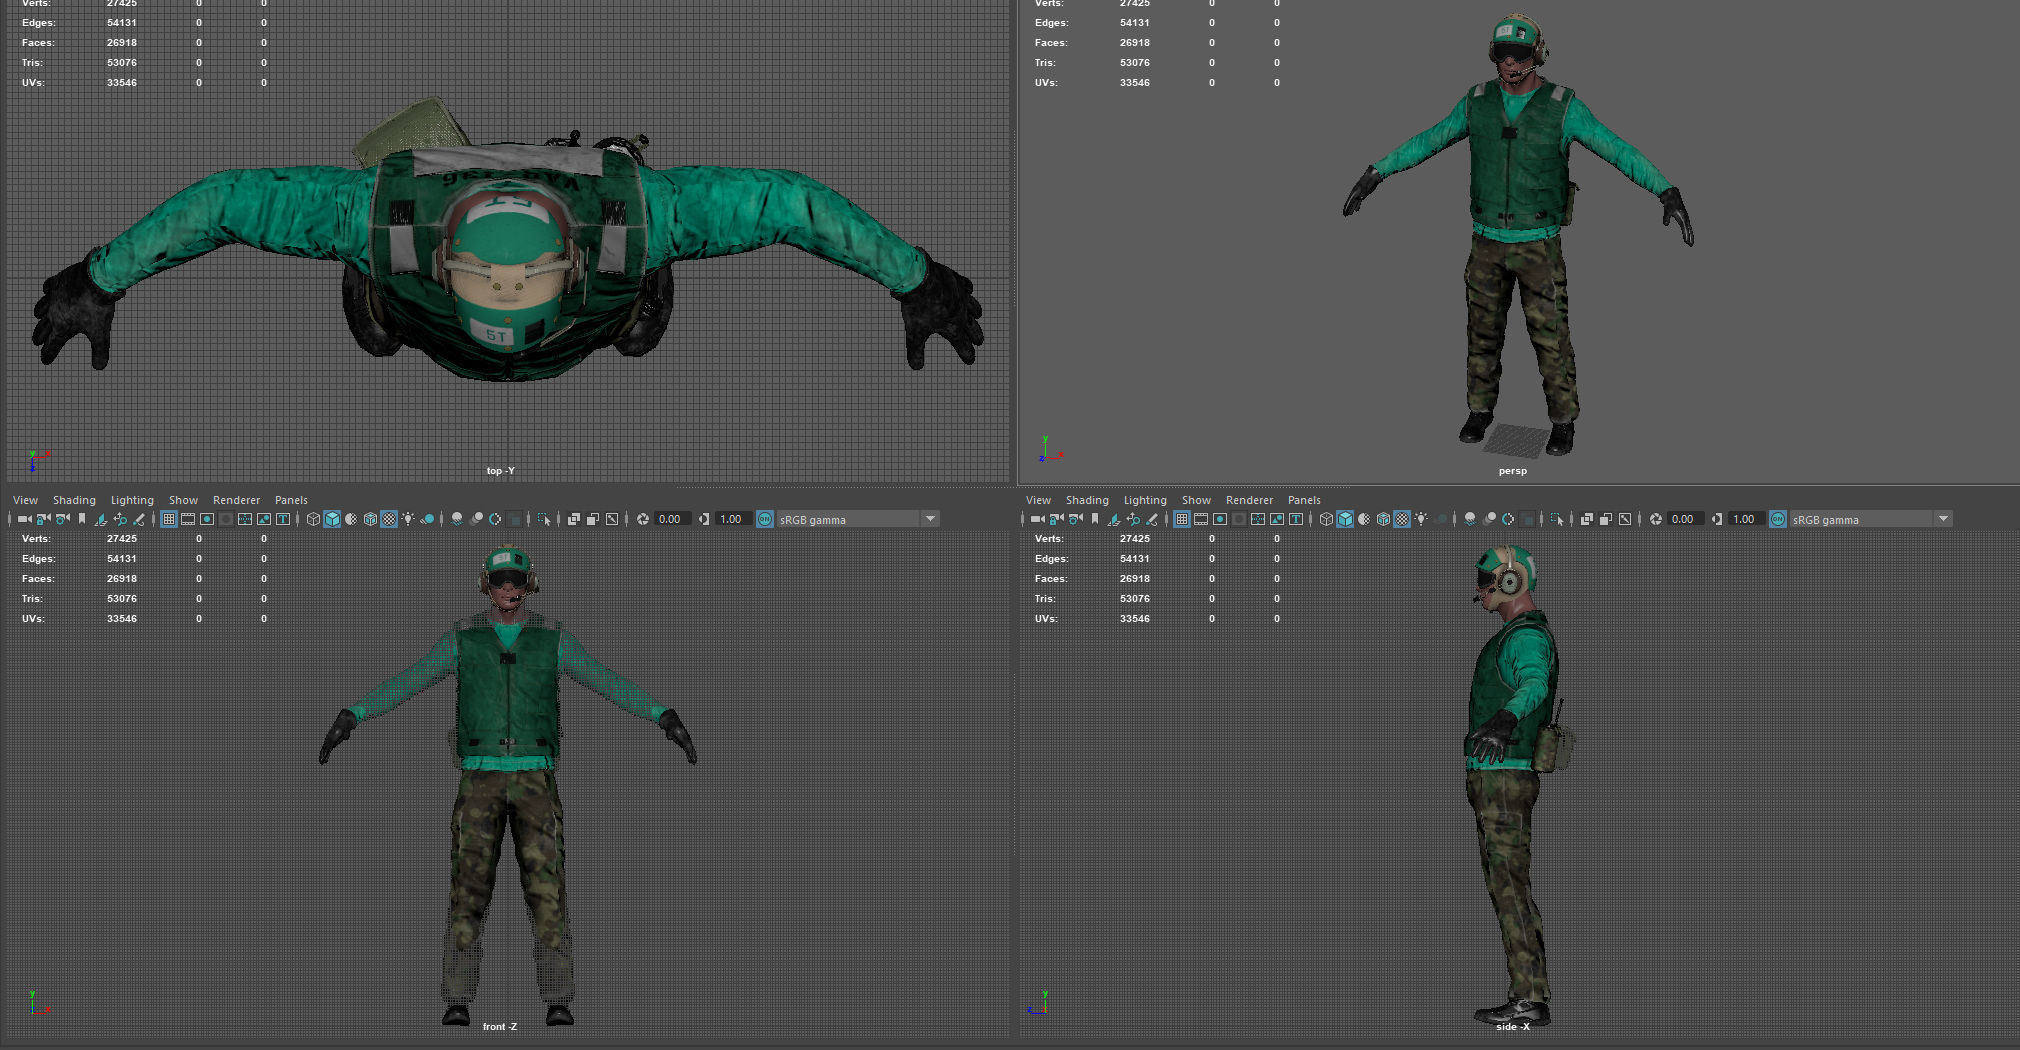The height and width of the screenshot is (1050, 2020).
Task: Toggle X-Ray Joints in front panel toolbar
Action: [x=612, y=519]
